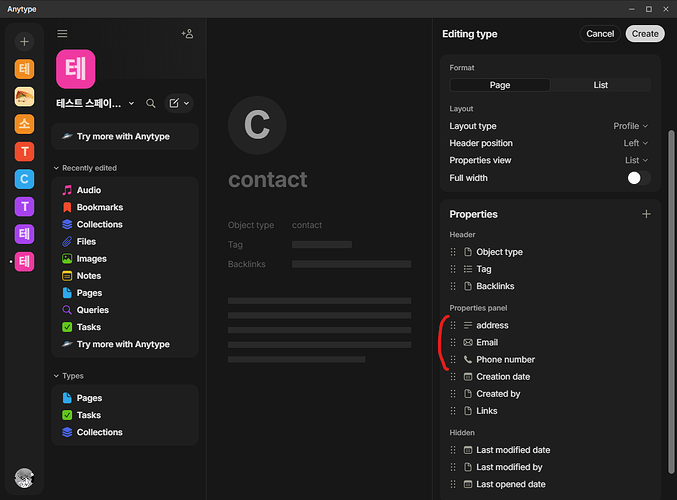Click the plus icon to create a new space
Image resolution: width=677 pixels, height=500 pixels.
[24, 41]
